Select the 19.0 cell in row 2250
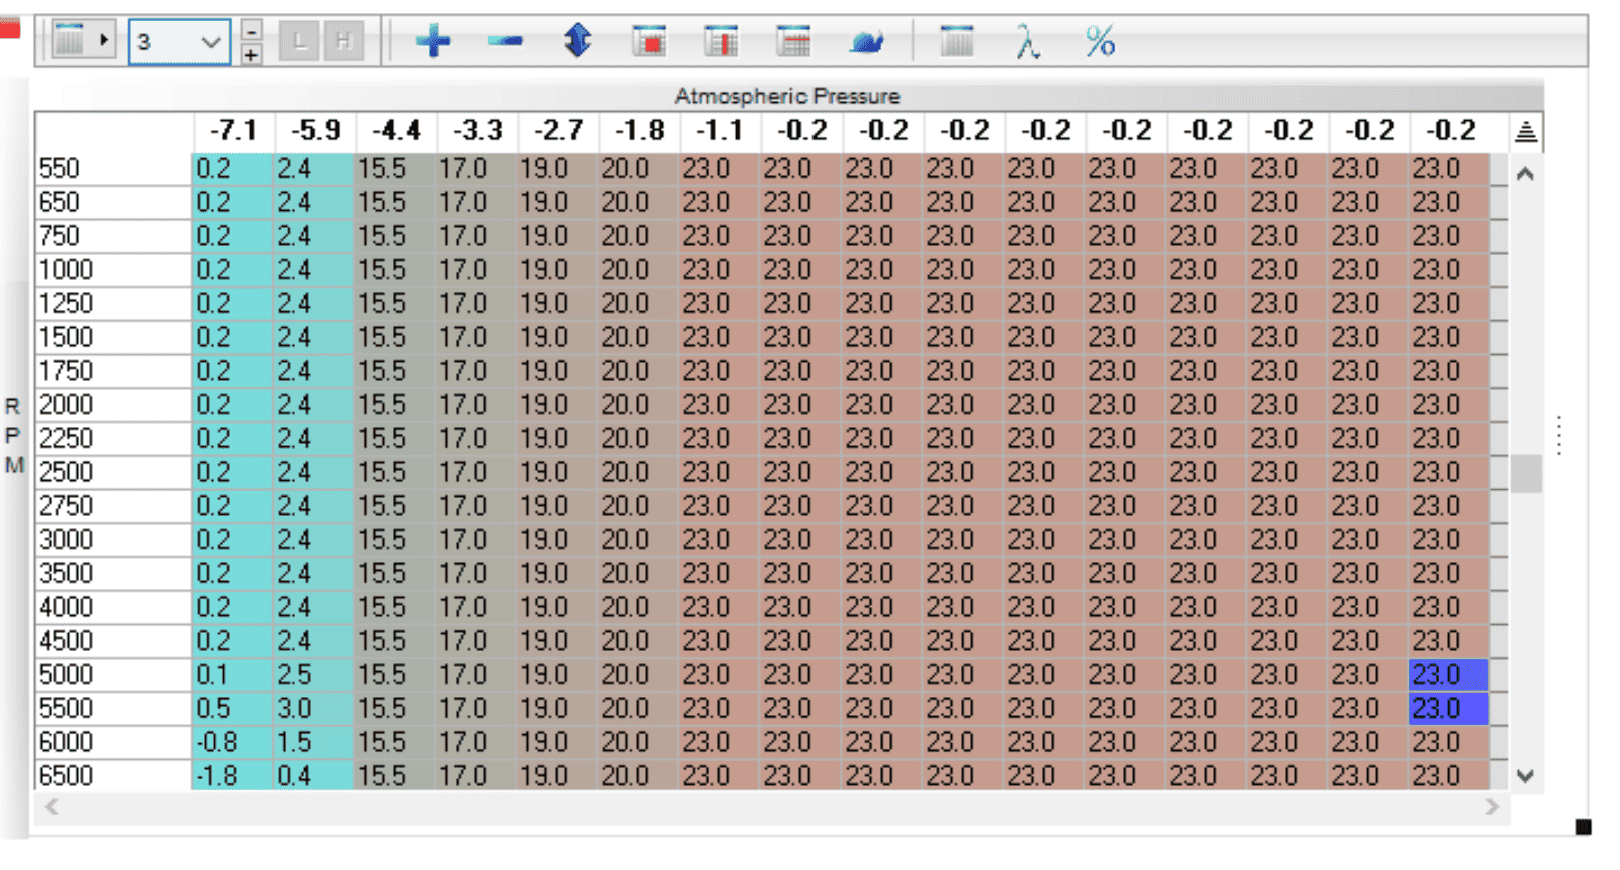1620x870 pixels. click(x=558, y=439)
